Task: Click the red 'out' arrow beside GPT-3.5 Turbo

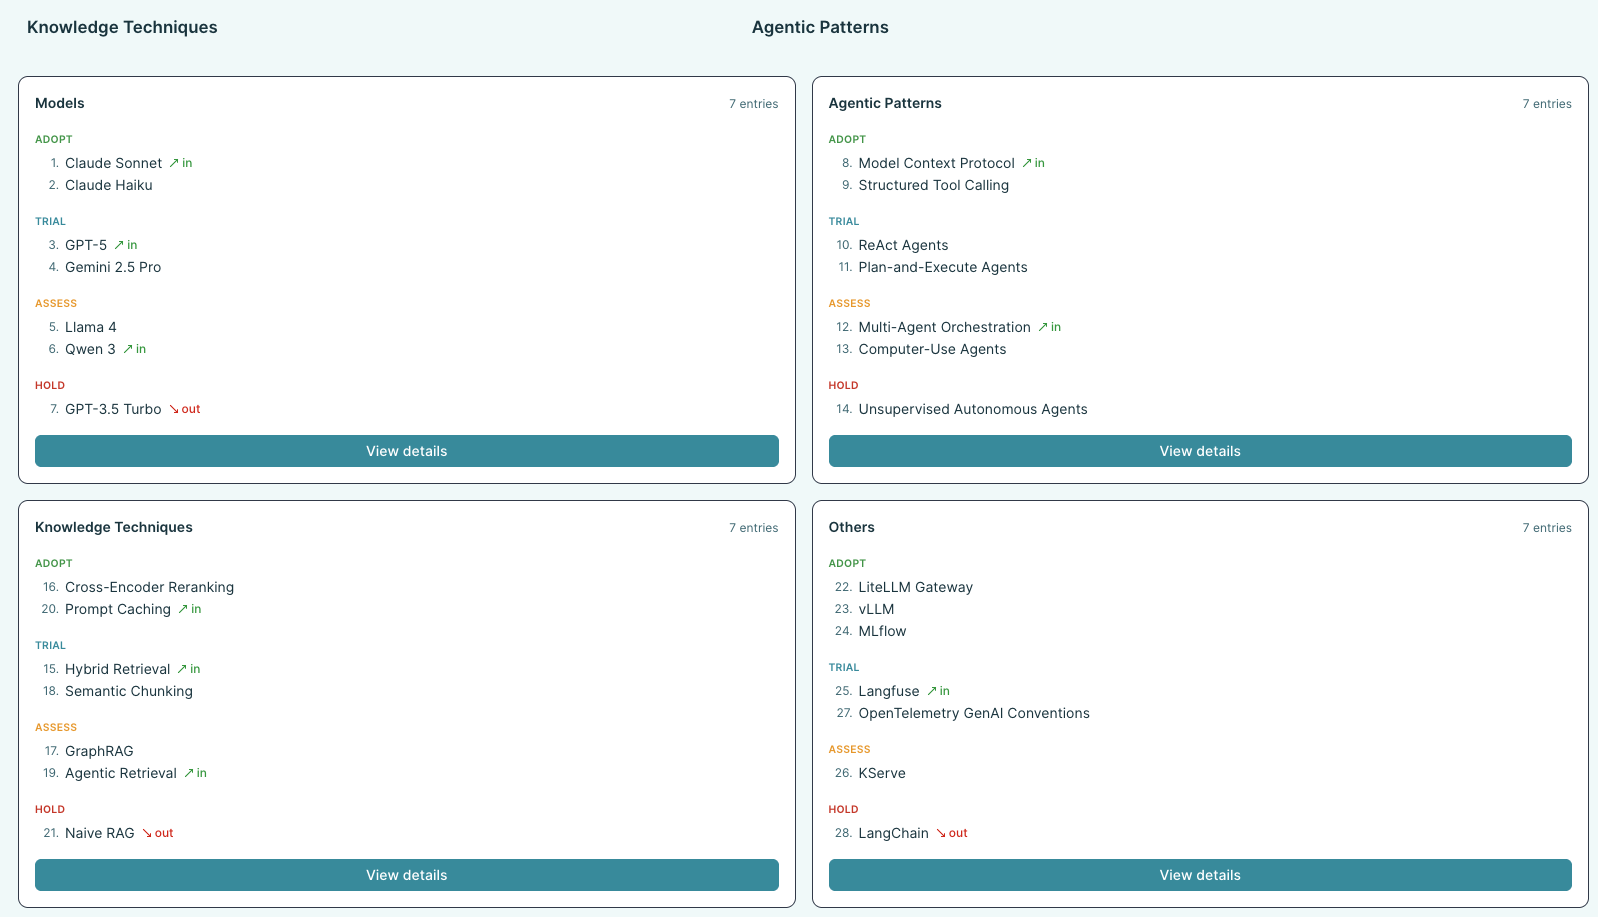Action: 185,409
